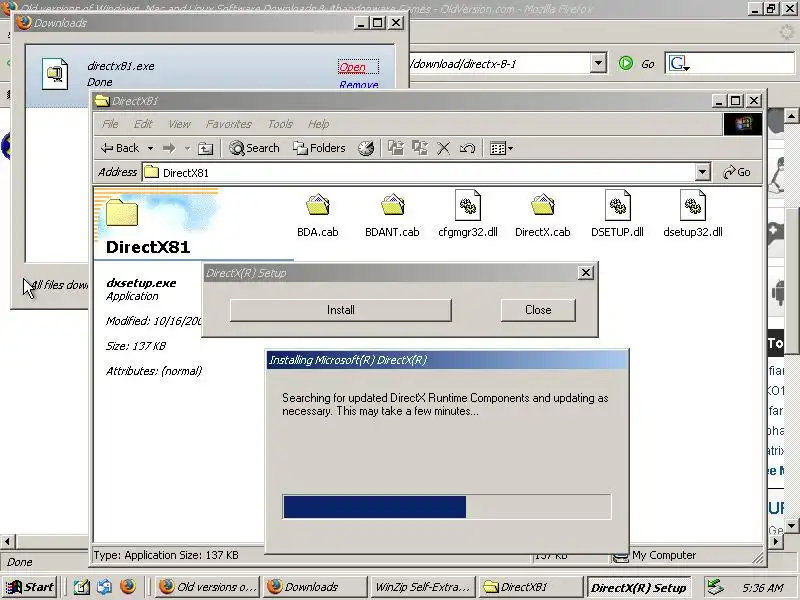Click the Copy To folder icon
The width and height of the screenshot is (800, 600).
(x=420, y=148)
